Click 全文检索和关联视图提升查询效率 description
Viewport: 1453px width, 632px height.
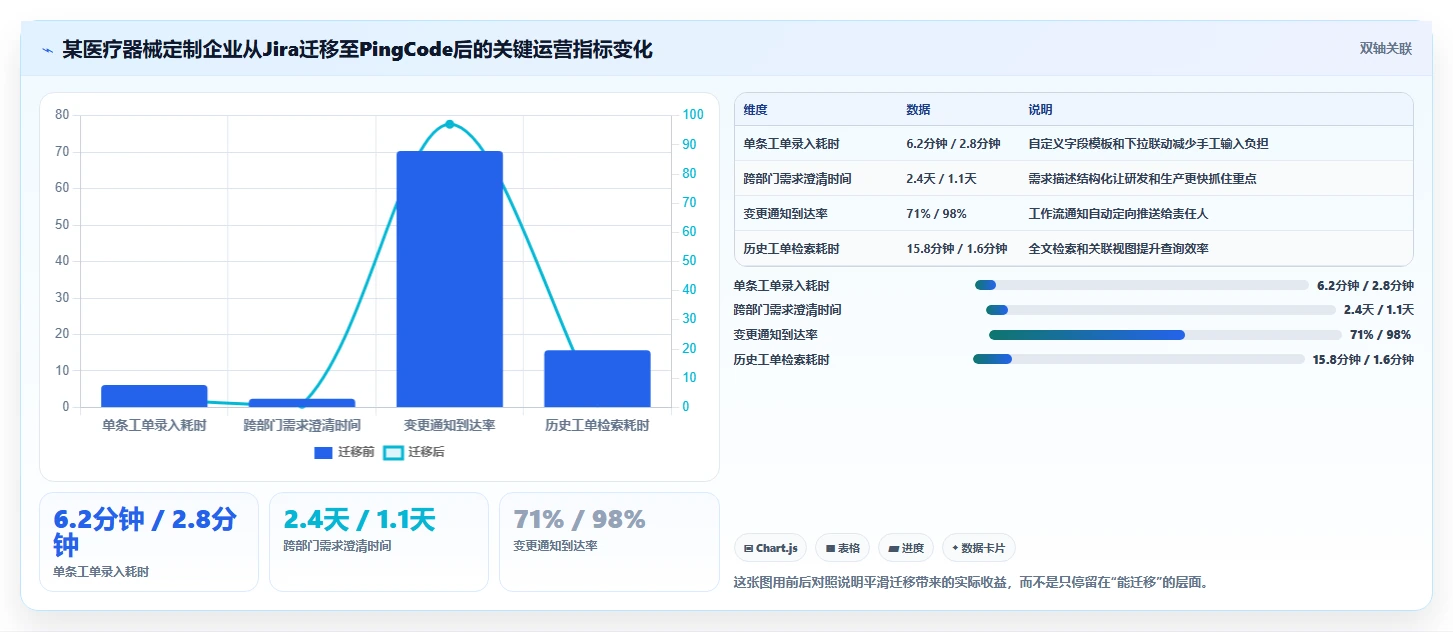[x=1118, y=249]
